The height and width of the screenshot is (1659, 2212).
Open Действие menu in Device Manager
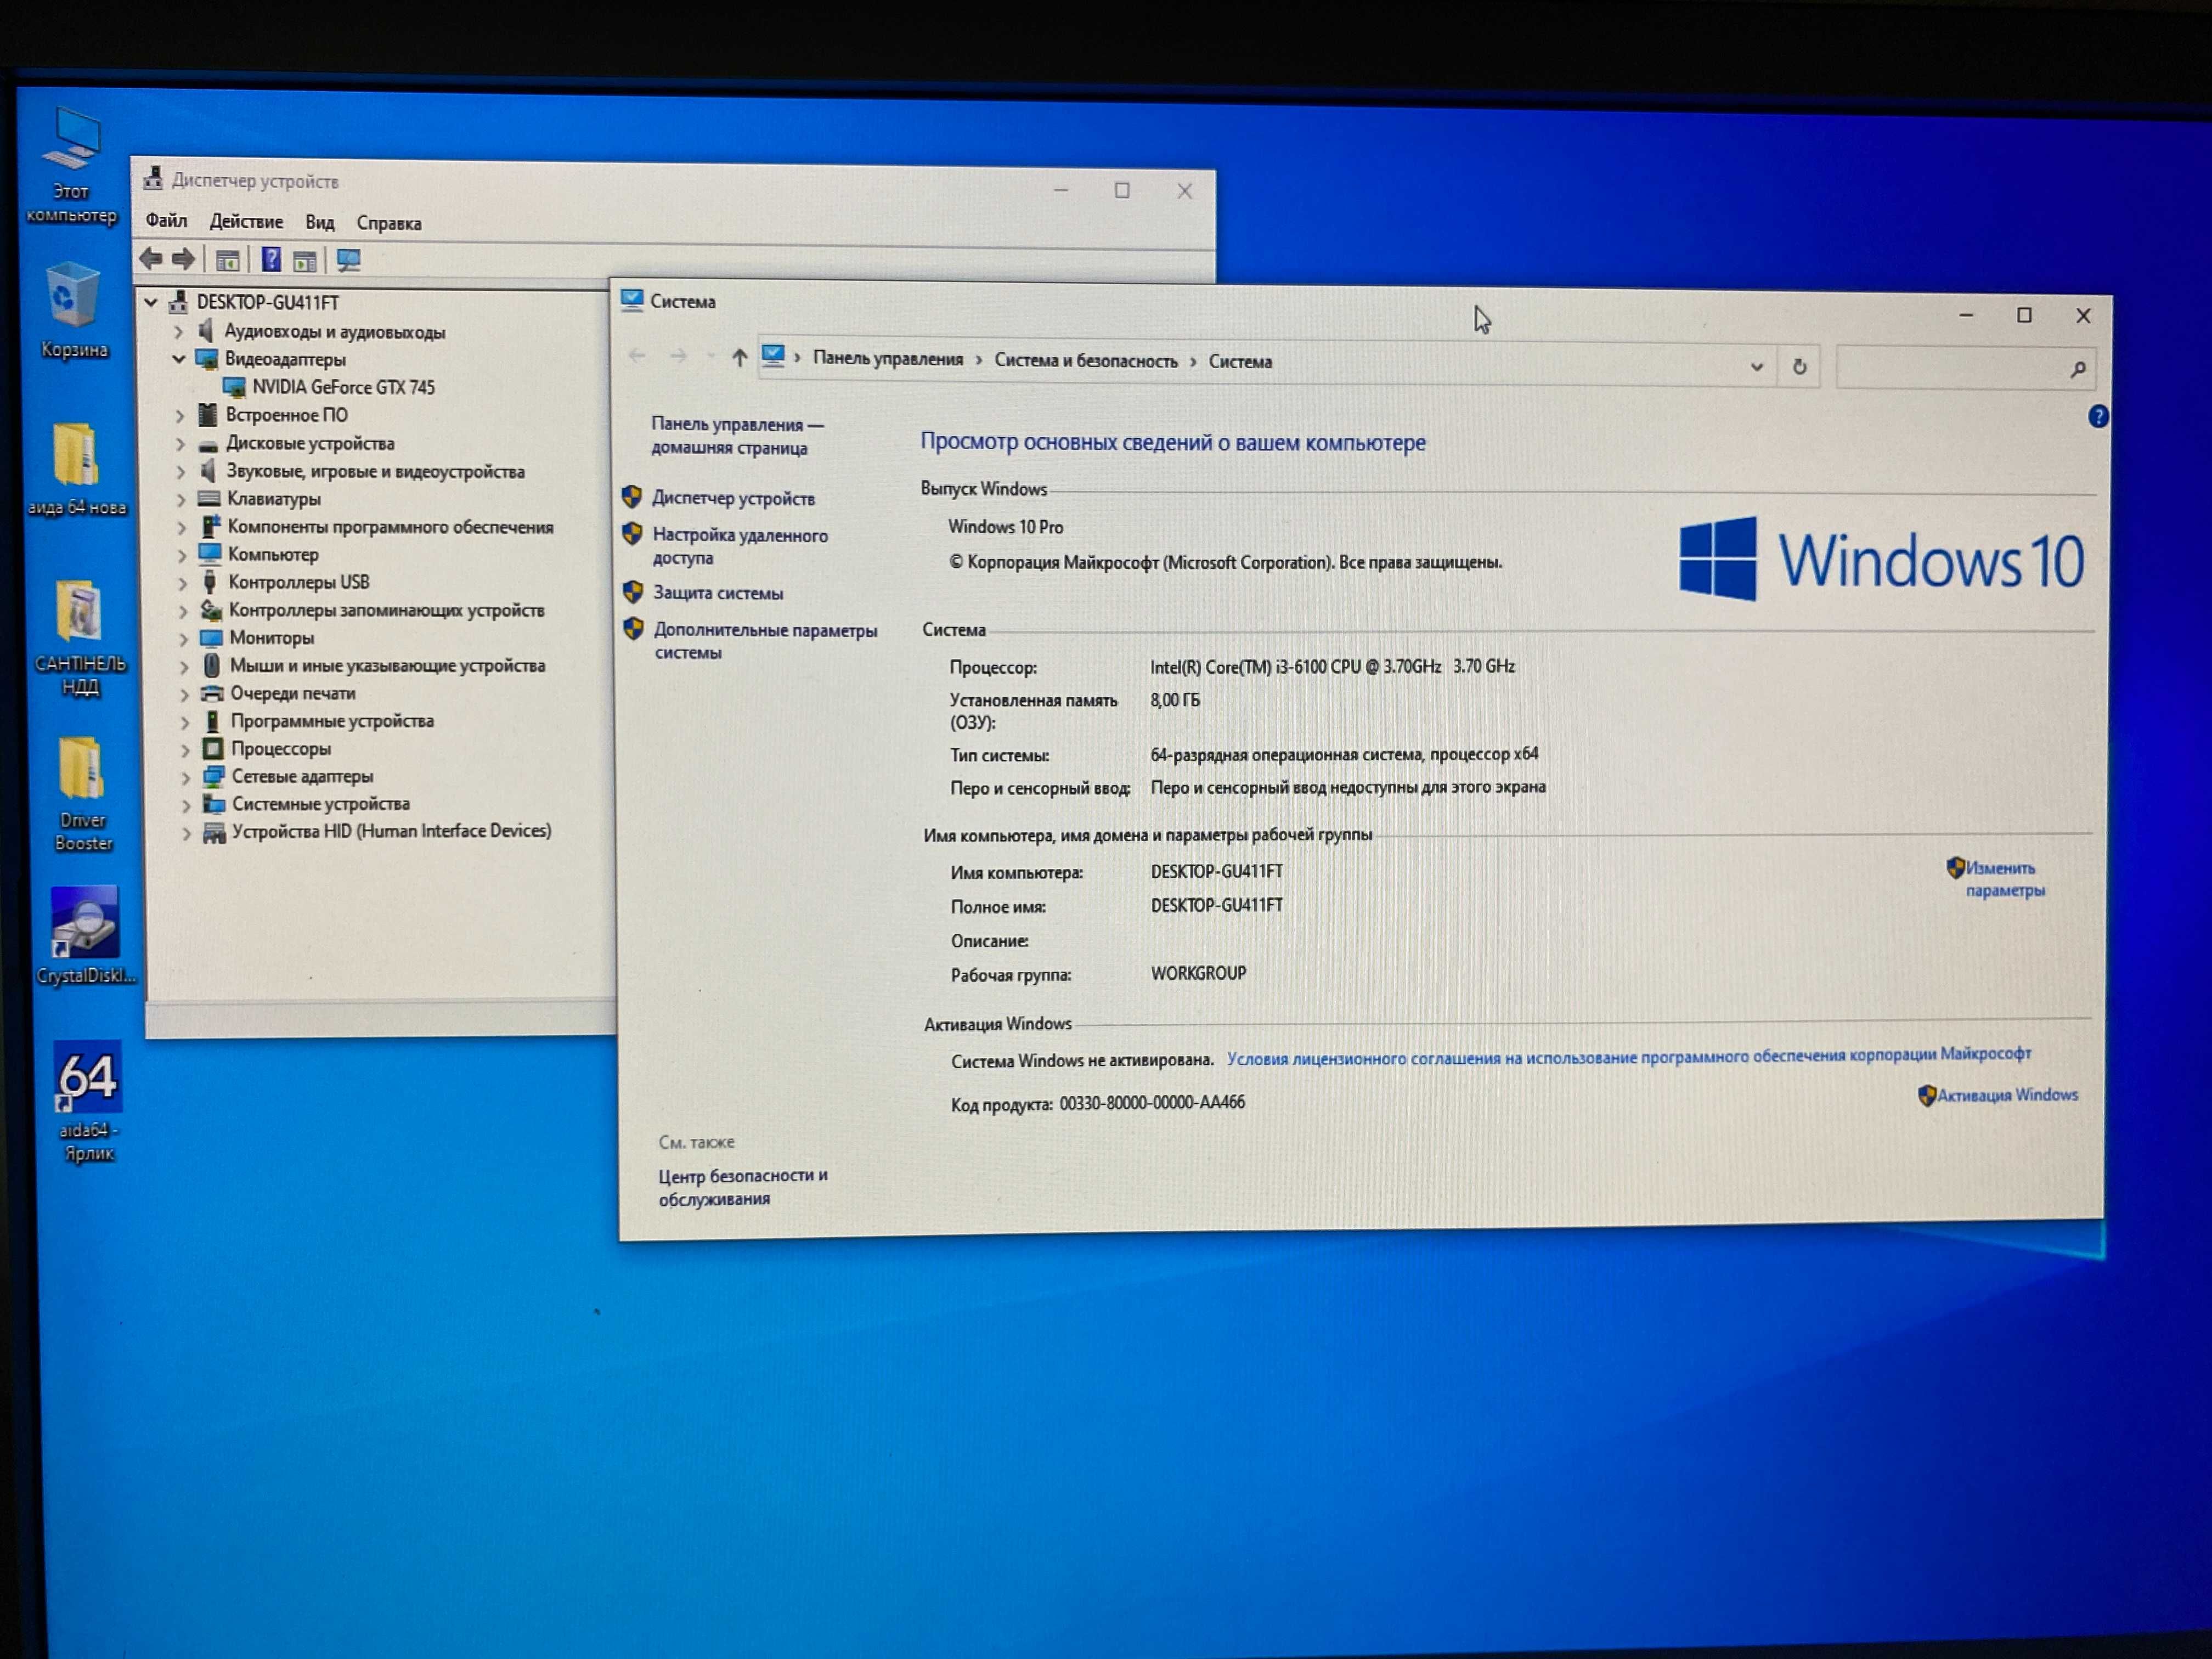click(x=246, y=221)
